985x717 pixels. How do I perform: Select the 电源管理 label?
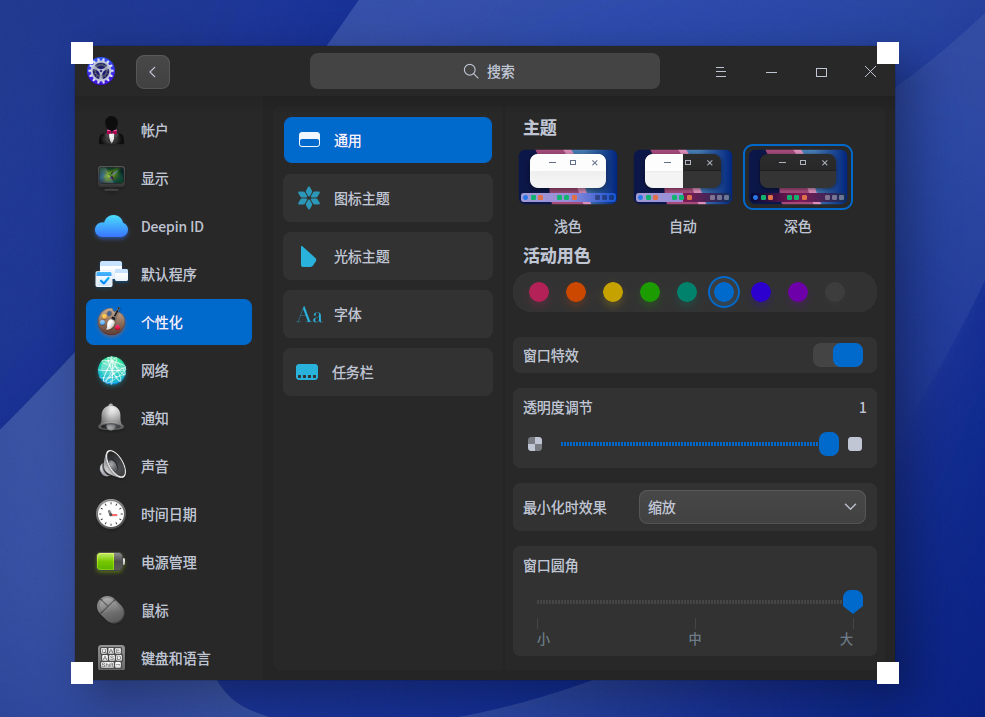[x=169, y=562]
